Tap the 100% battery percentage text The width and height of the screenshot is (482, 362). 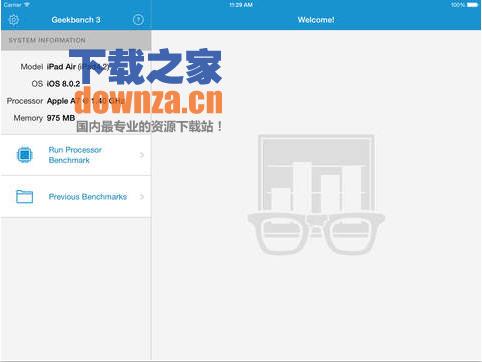[x=458, y=5]
